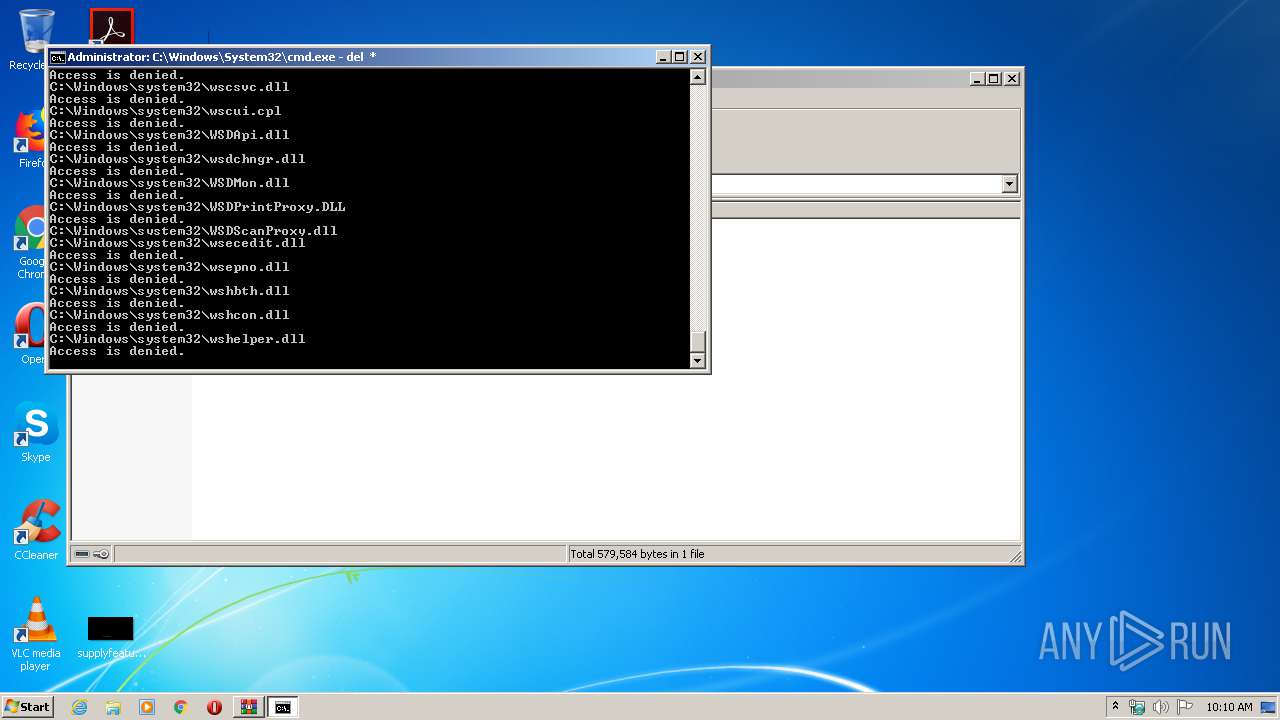
Task: Launch Skype from the desktop
Action: (36, 433)
